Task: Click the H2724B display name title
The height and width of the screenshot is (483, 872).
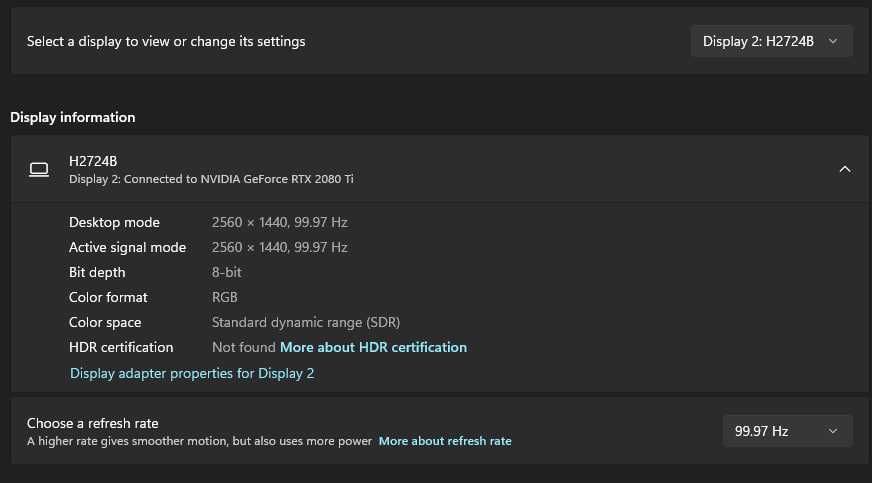Action: (x=93, y=161)
